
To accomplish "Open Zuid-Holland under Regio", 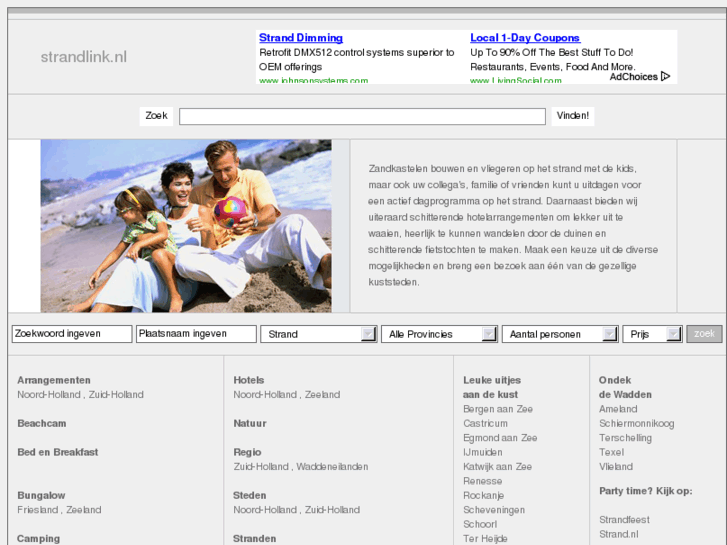I will 261,466.
